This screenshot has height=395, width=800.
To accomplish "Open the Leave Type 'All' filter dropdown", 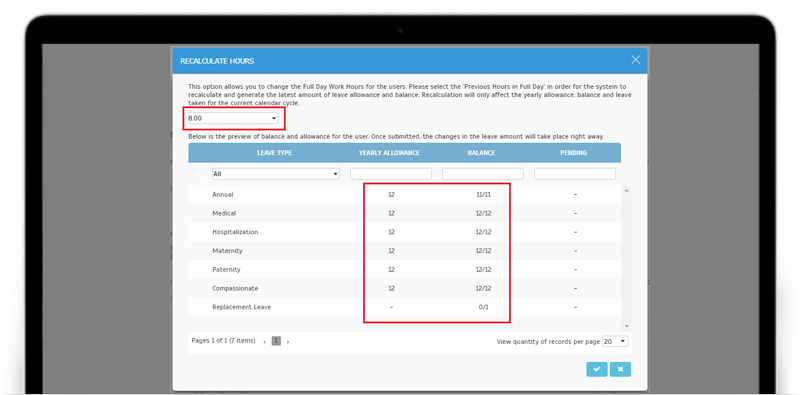I will point(276,174).
